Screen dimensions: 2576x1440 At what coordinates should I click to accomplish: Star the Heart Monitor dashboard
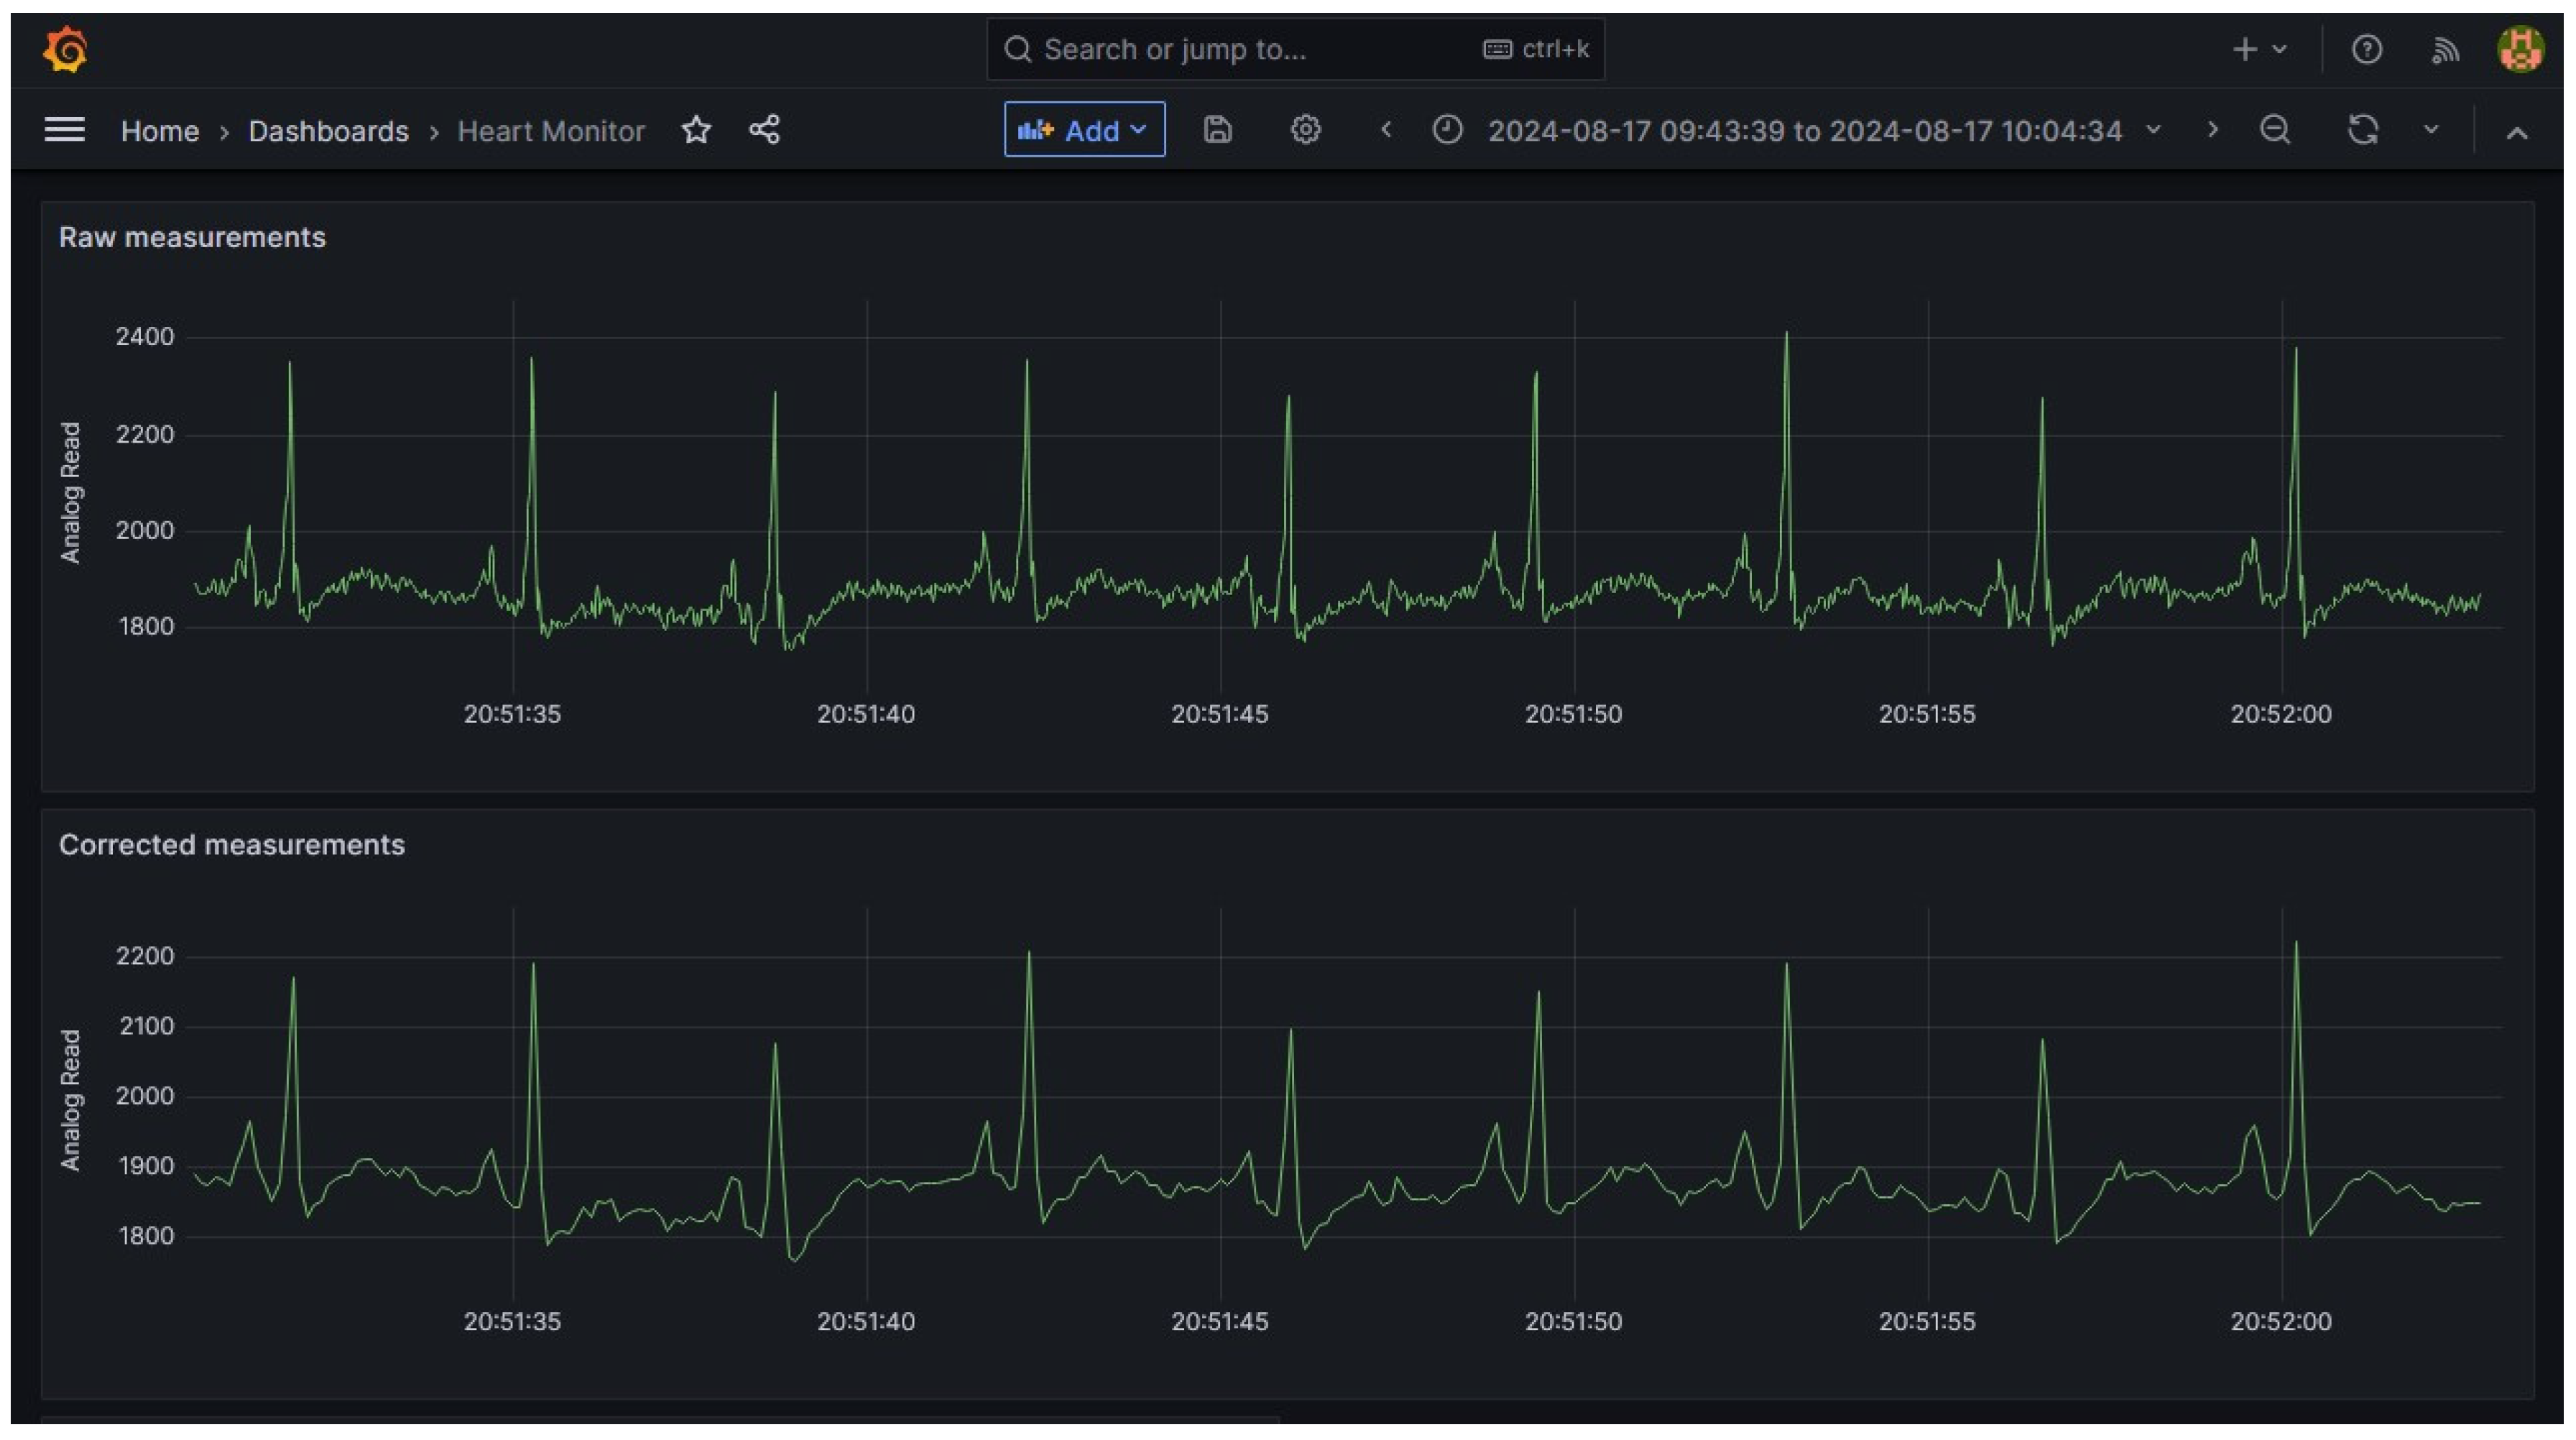tap(696, 130)
